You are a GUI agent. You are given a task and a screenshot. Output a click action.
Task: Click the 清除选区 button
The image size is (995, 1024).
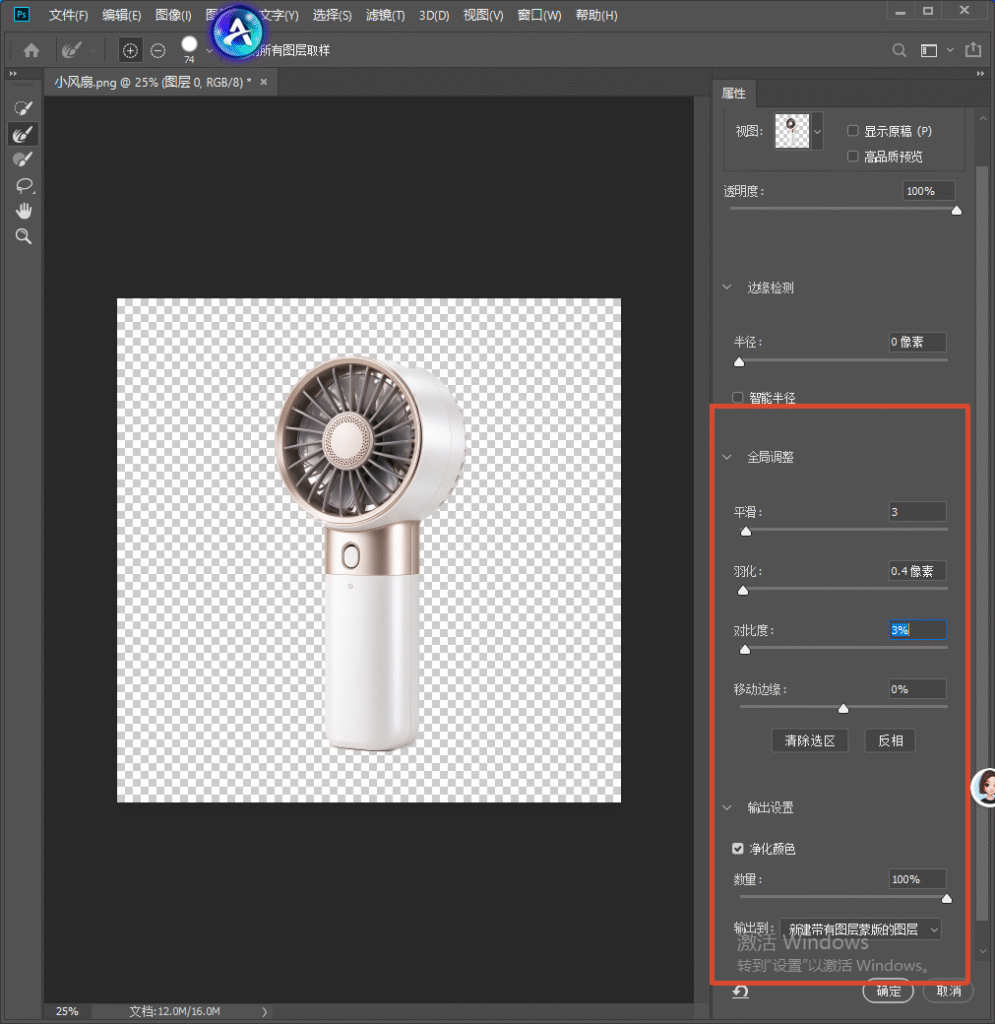point(810,741)
